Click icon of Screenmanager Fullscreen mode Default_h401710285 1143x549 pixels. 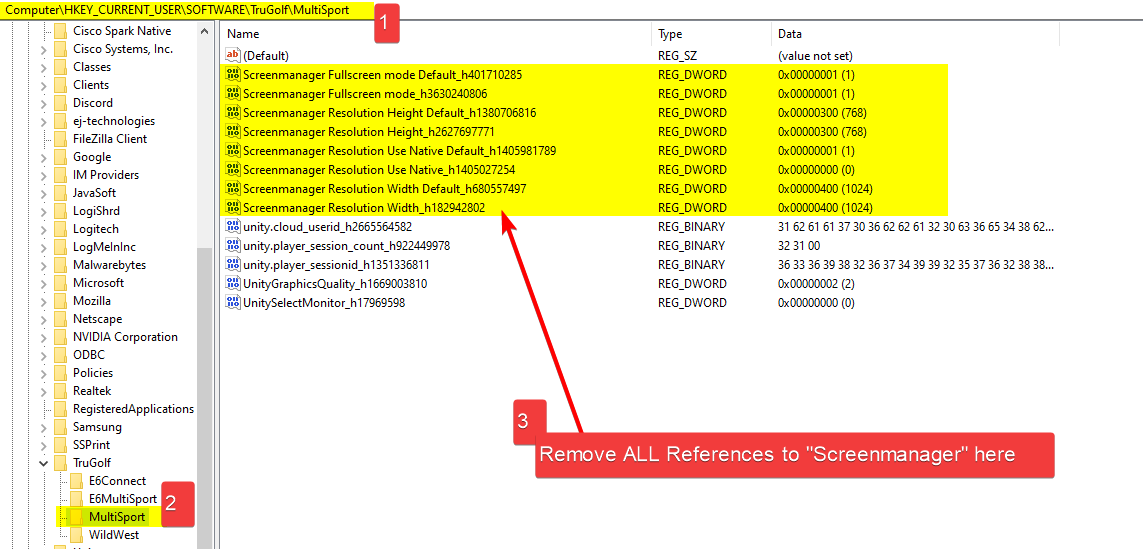[233, 74]
